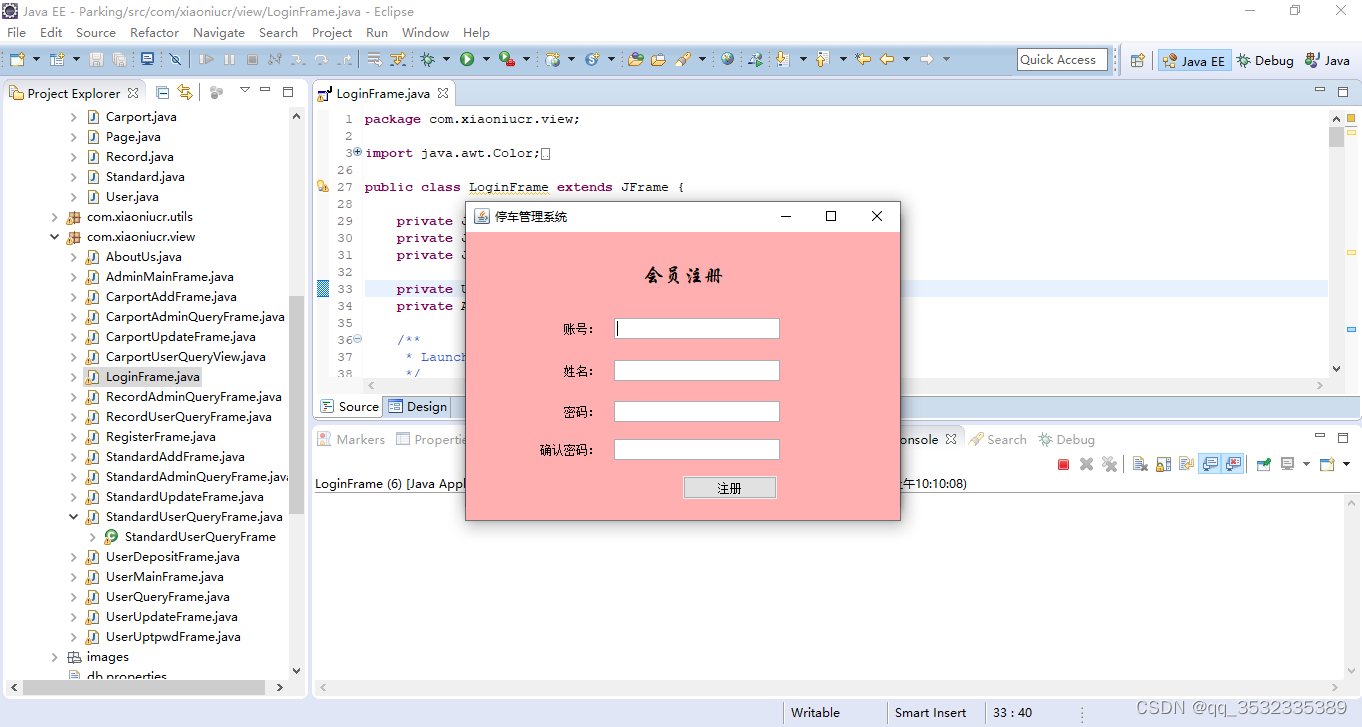Open the Refactor menu
The height and width of the screenshot is (727, 1362).
[154, 32]
